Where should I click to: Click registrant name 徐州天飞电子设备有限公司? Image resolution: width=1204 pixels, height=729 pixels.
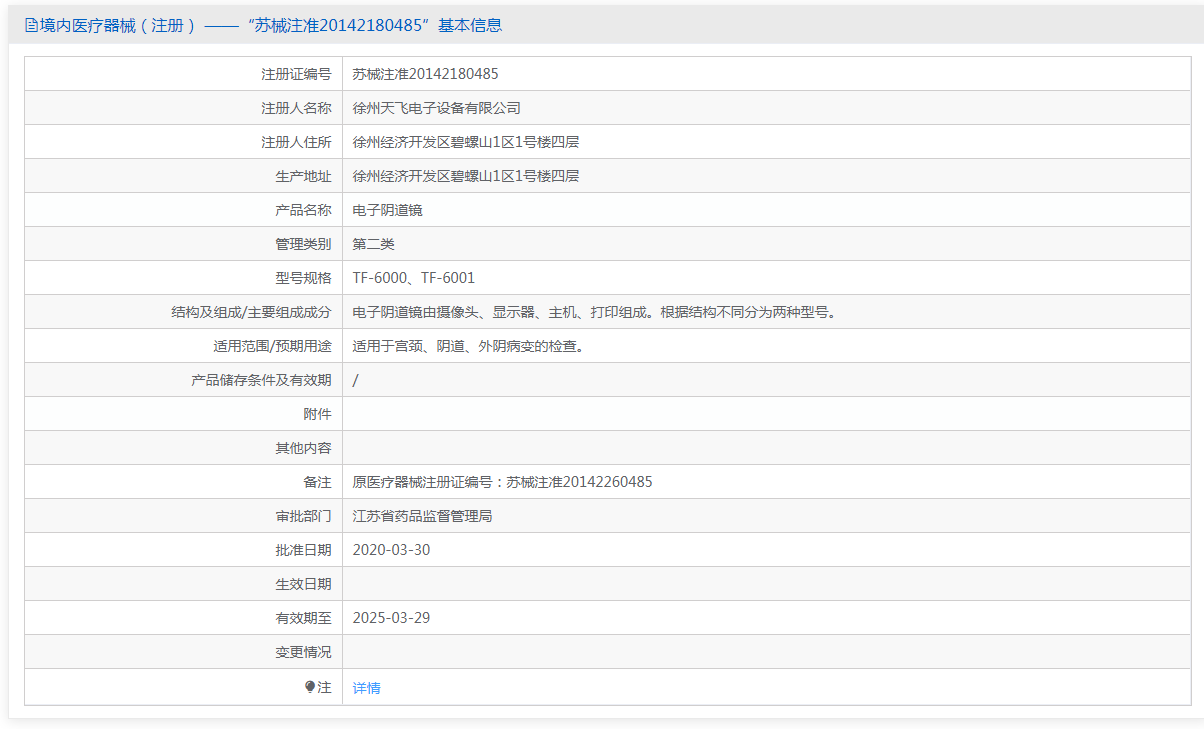436,108
